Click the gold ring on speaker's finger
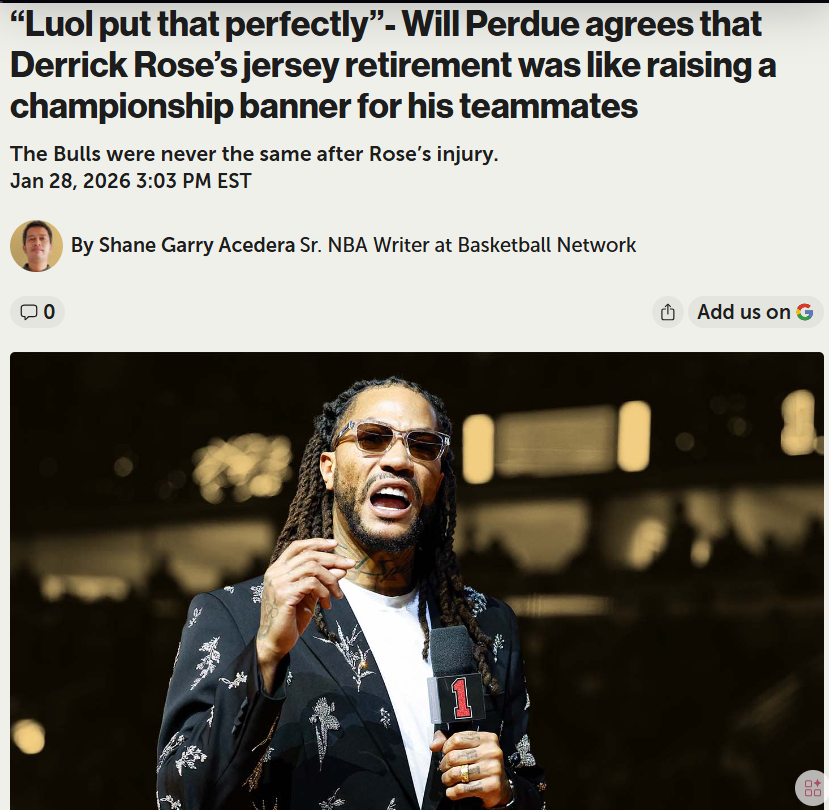 click(464, 774)
